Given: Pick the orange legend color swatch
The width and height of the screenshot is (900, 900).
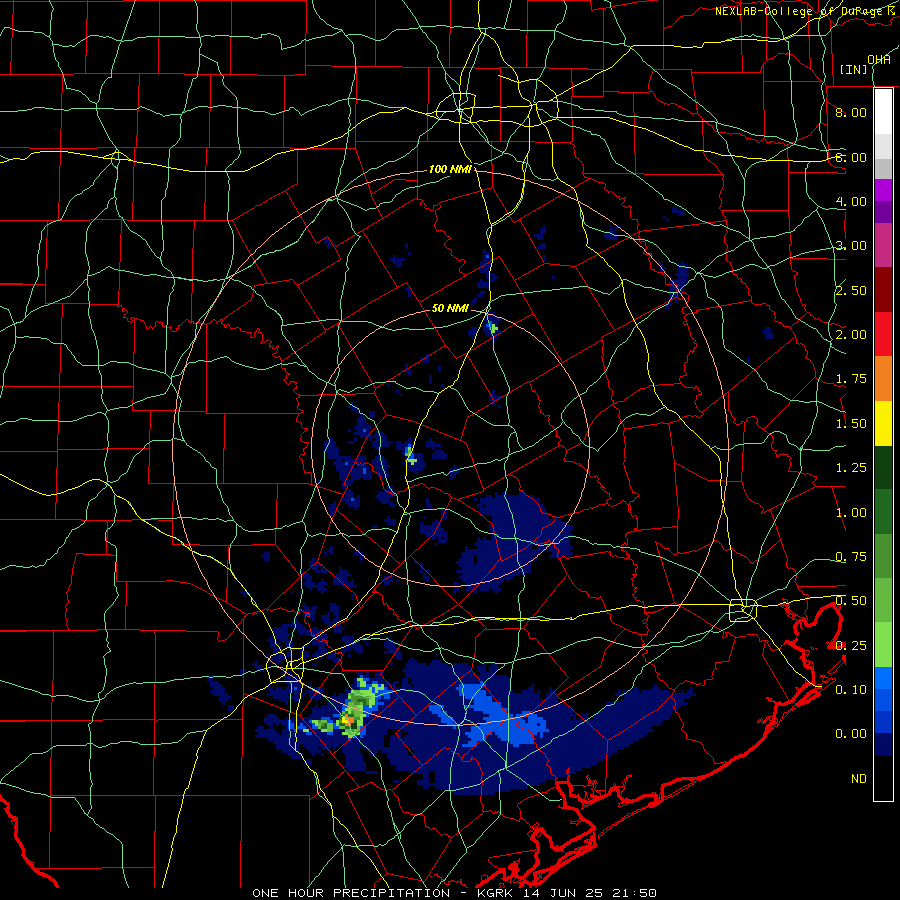Looking at the screenshot, I should pyautogui.click(x=883, y=378).
